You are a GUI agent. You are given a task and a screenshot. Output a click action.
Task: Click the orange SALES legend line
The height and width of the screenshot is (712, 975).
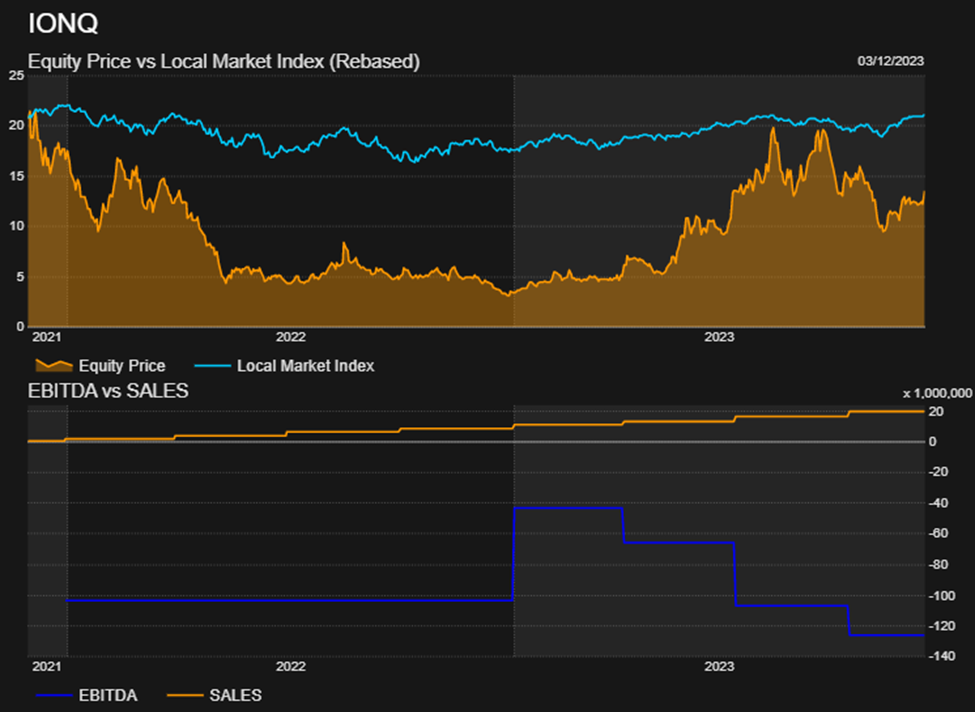tap(185, 695)
